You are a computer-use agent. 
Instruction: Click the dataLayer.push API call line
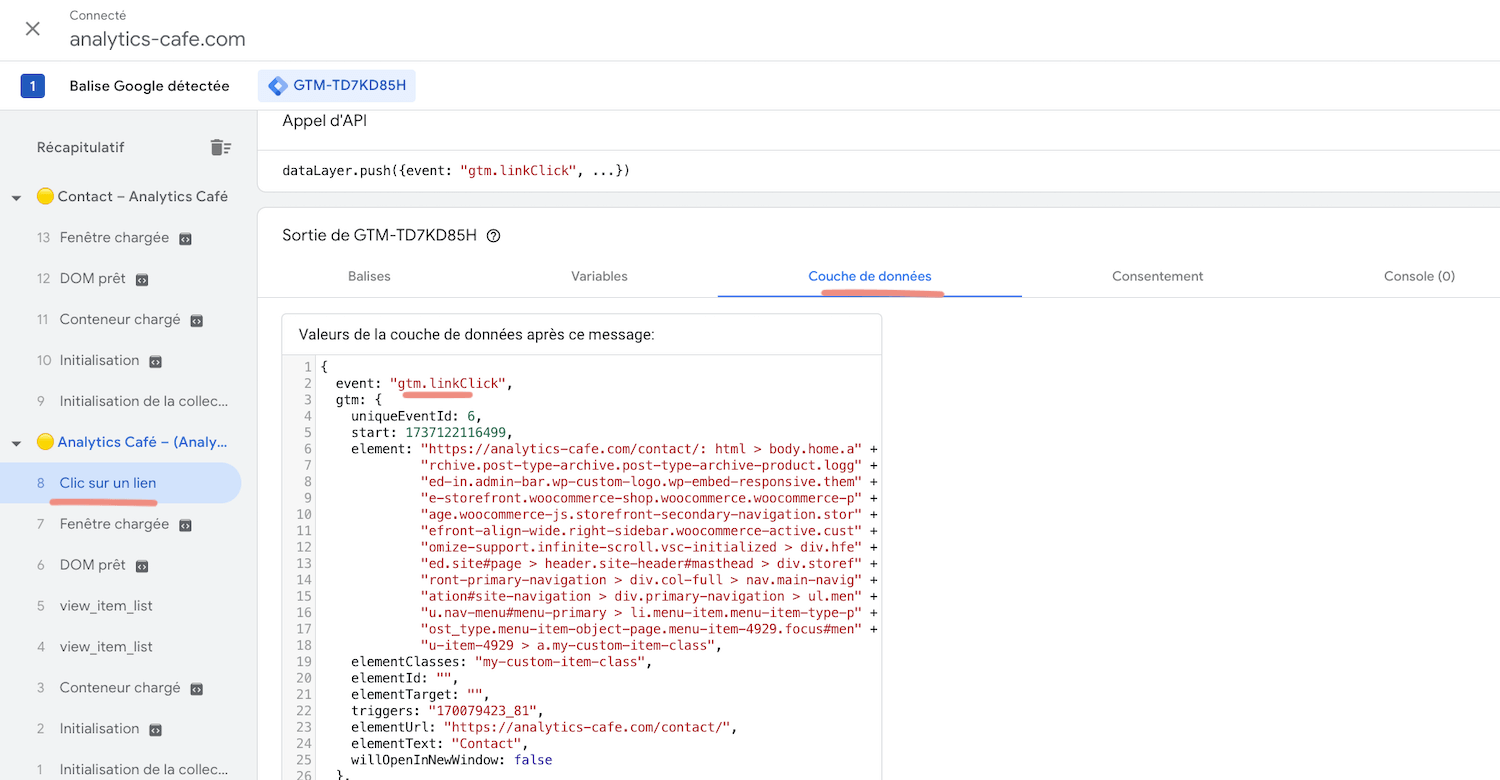(456, 171)
